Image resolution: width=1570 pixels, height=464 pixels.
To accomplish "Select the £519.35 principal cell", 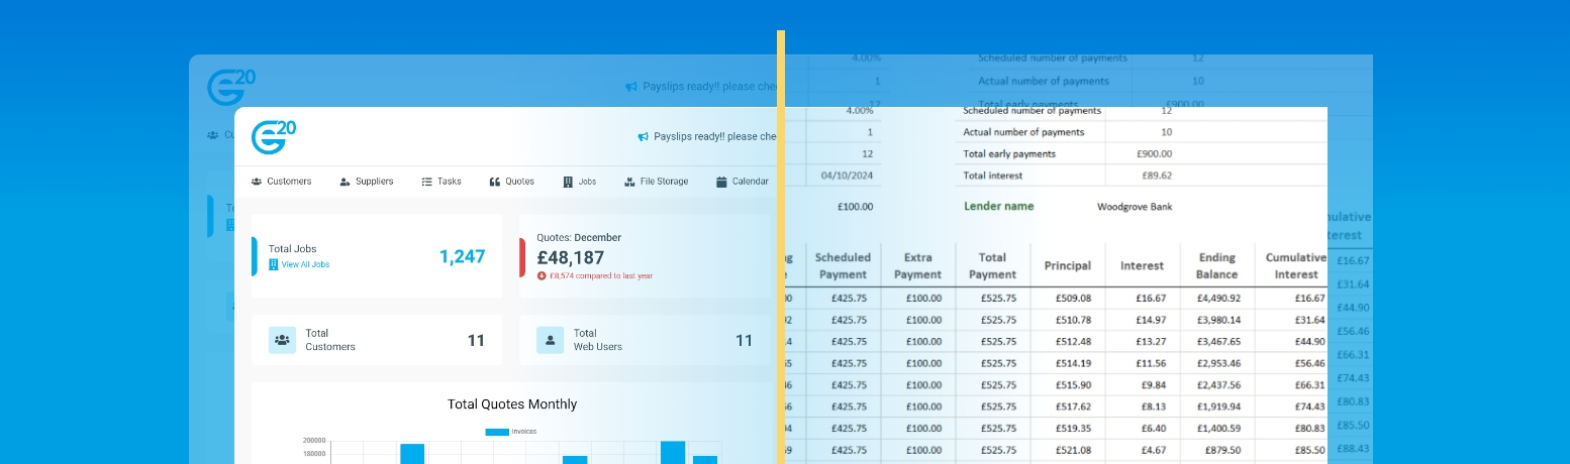I will click(x=1073, y=429).
